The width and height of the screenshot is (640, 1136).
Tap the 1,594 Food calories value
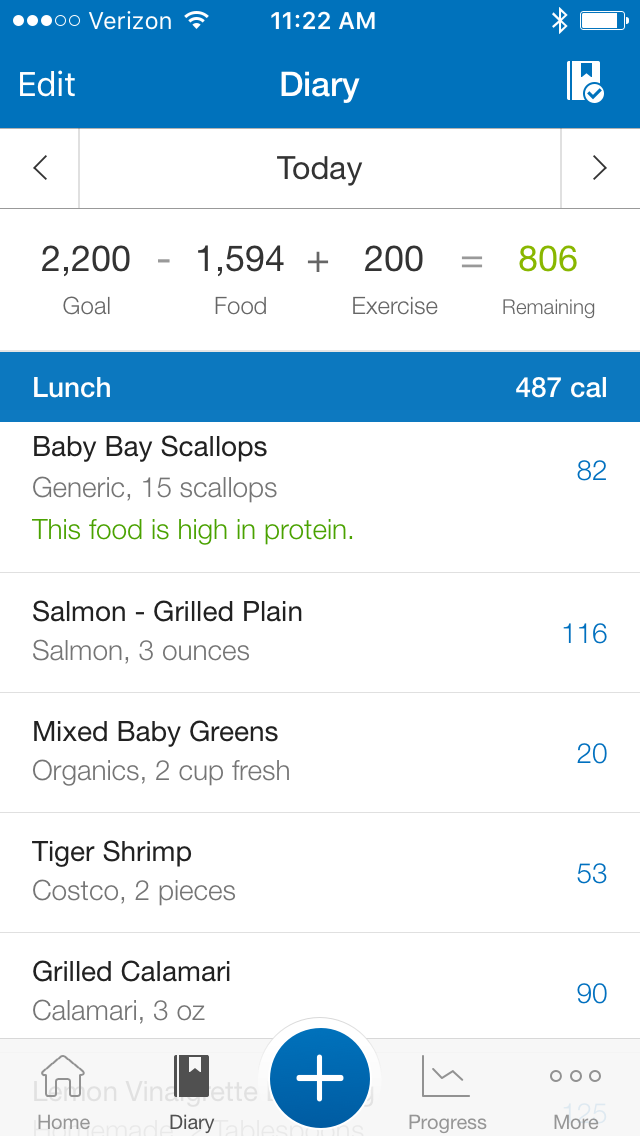[x=240, y=260]
